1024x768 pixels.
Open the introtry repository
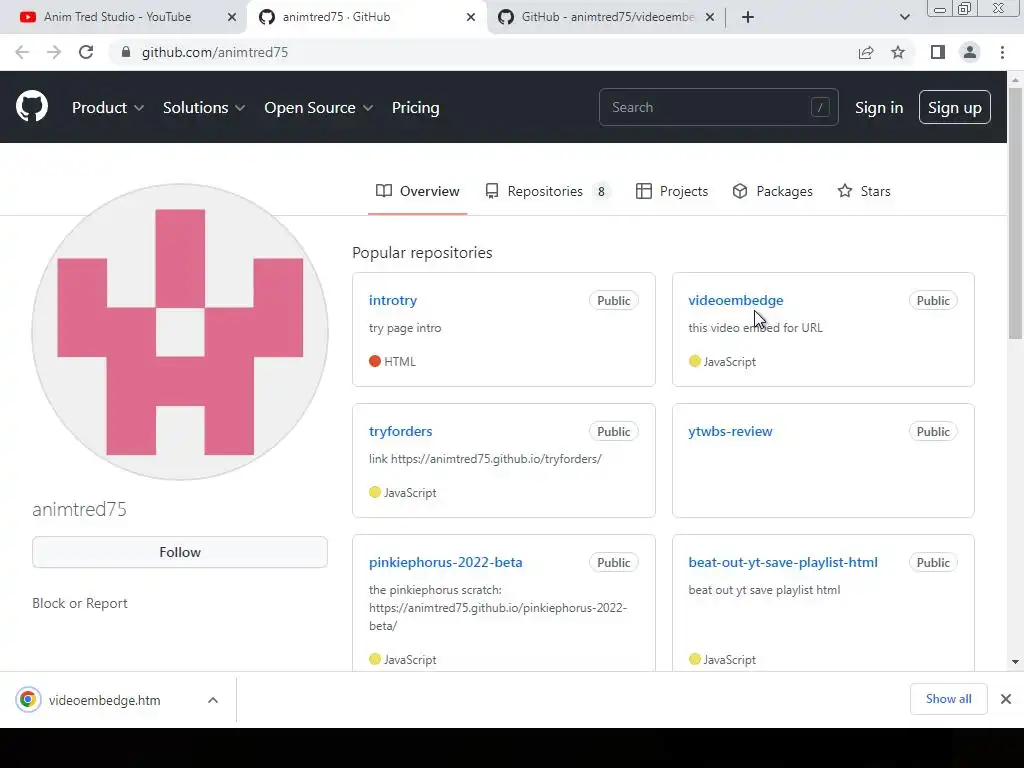[392, 300]
